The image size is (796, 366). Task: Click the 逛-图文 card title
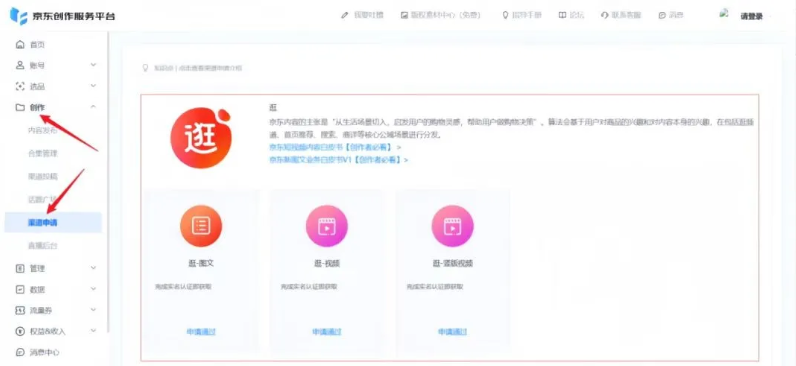pyautogui.click(x=201, y=264)
